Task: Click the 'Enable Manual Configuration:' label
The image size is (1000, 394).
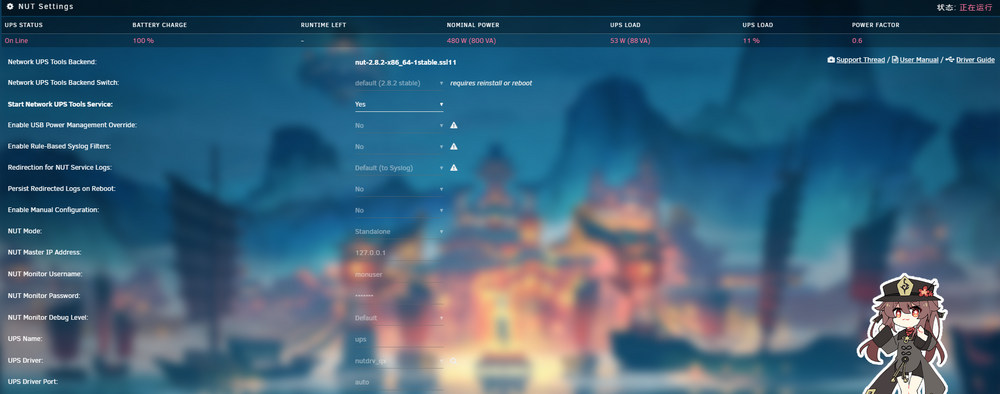Action: (x=54, y=210)
